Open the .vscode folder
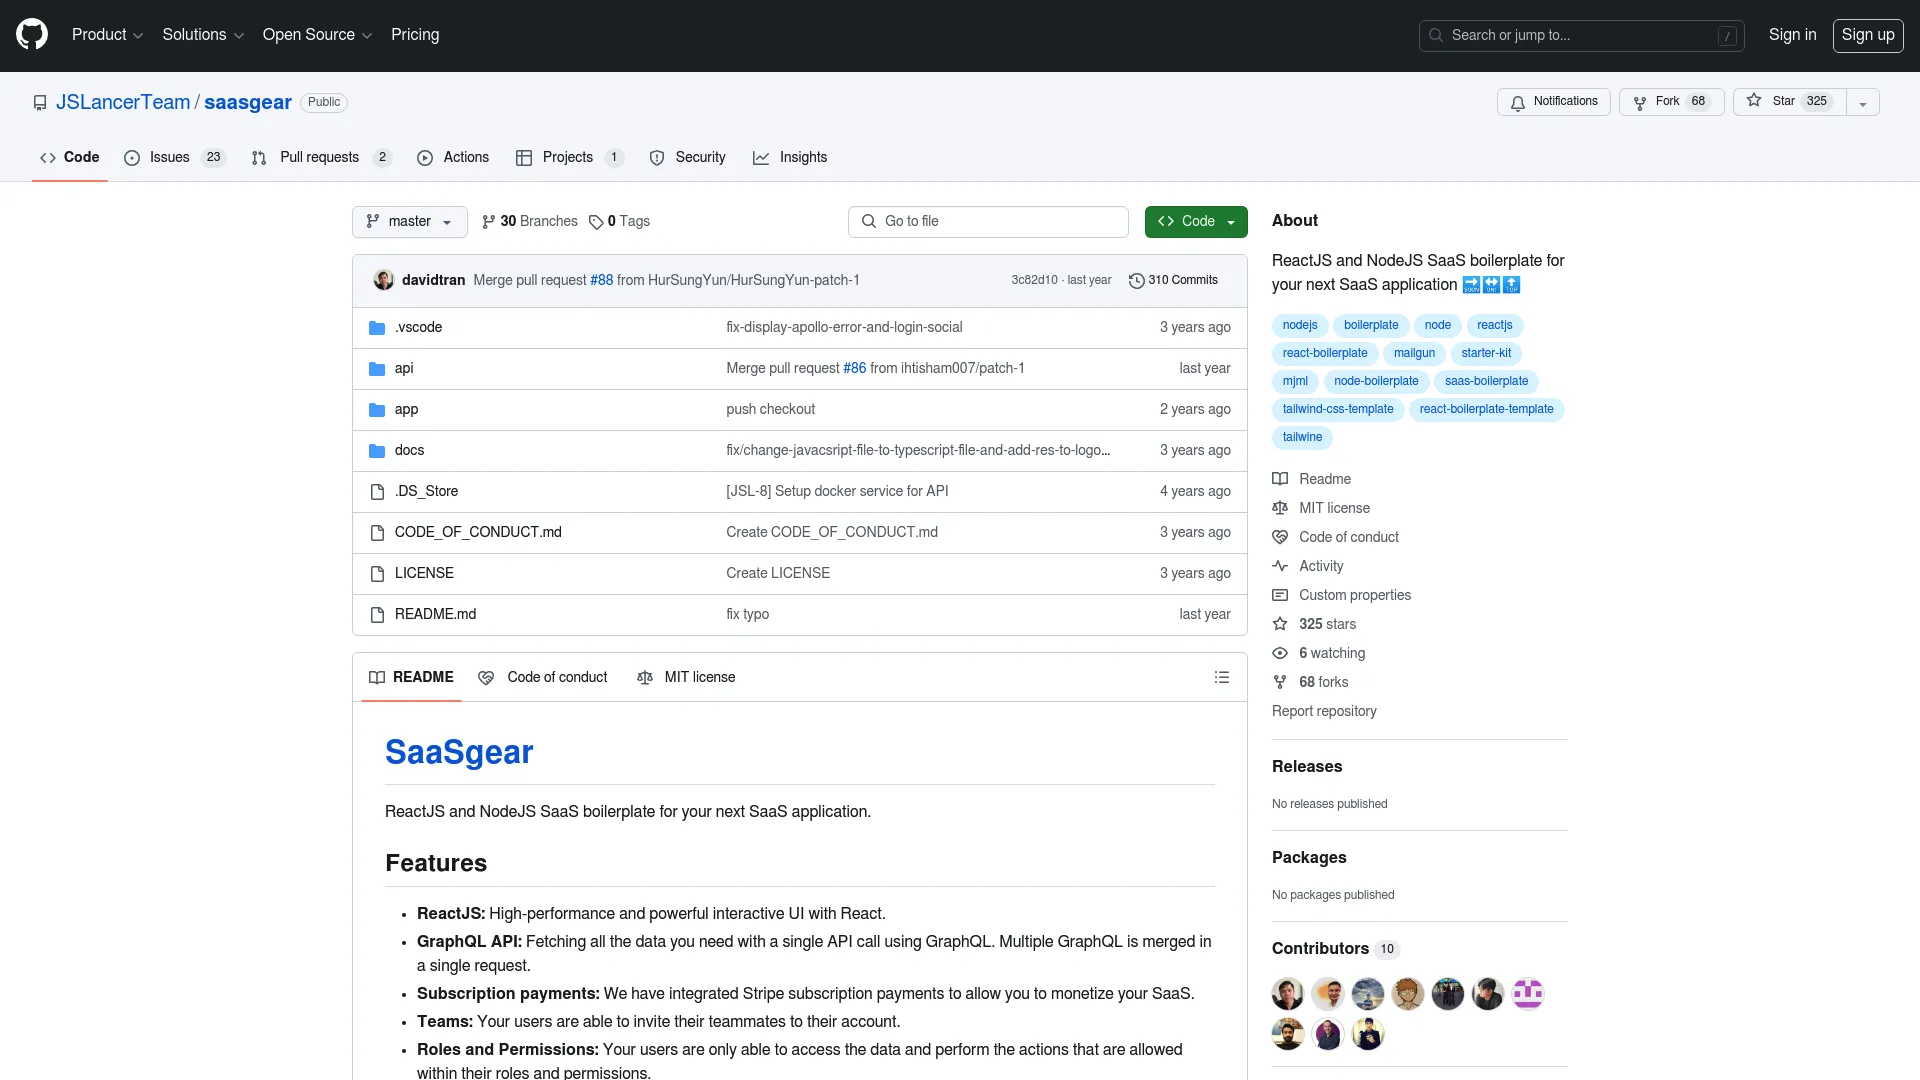The height and width of the screenshot is (1080, 1920). (418, 328)
